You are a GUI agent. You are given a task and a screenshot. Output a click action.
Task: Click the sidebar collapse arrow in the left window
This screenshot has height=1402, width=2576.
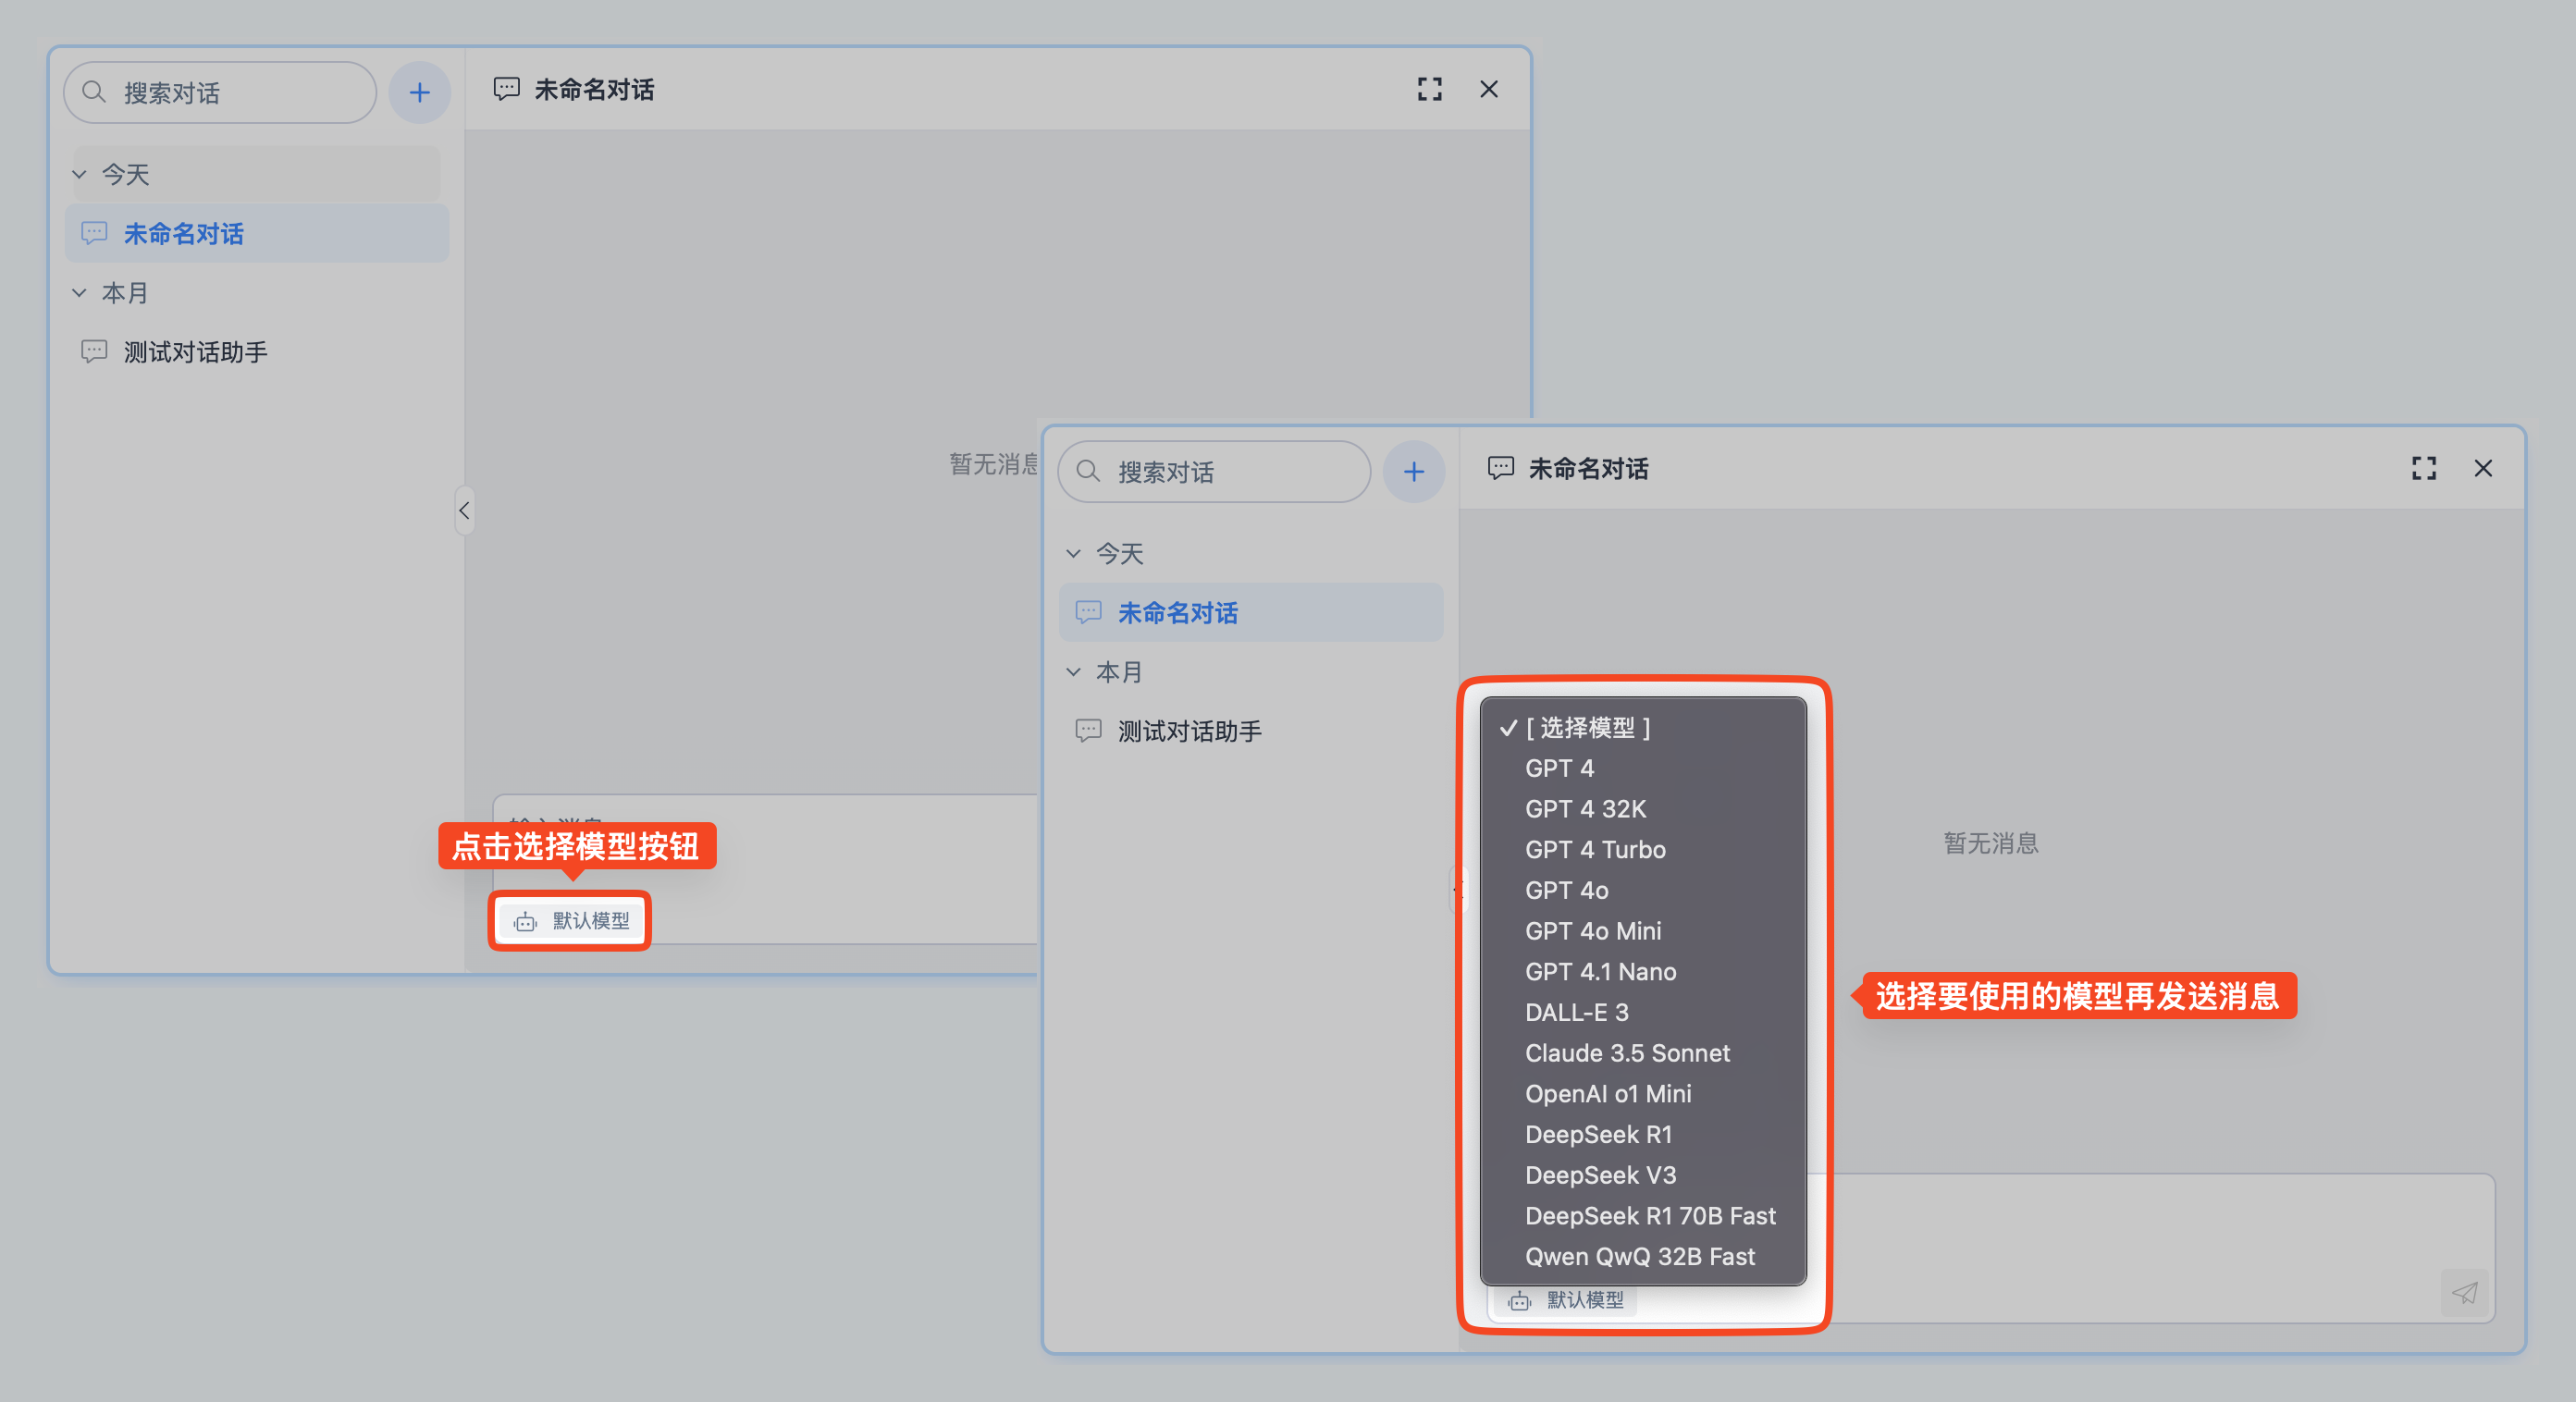click(464, 510)
